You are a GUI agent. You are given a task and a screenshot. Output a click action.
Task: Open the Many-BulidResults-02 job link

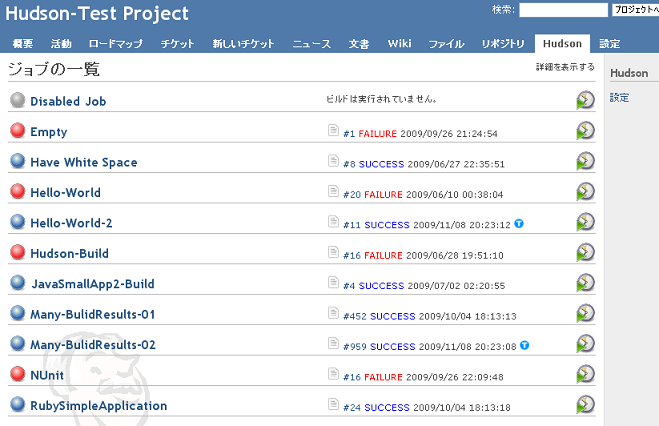92,345
